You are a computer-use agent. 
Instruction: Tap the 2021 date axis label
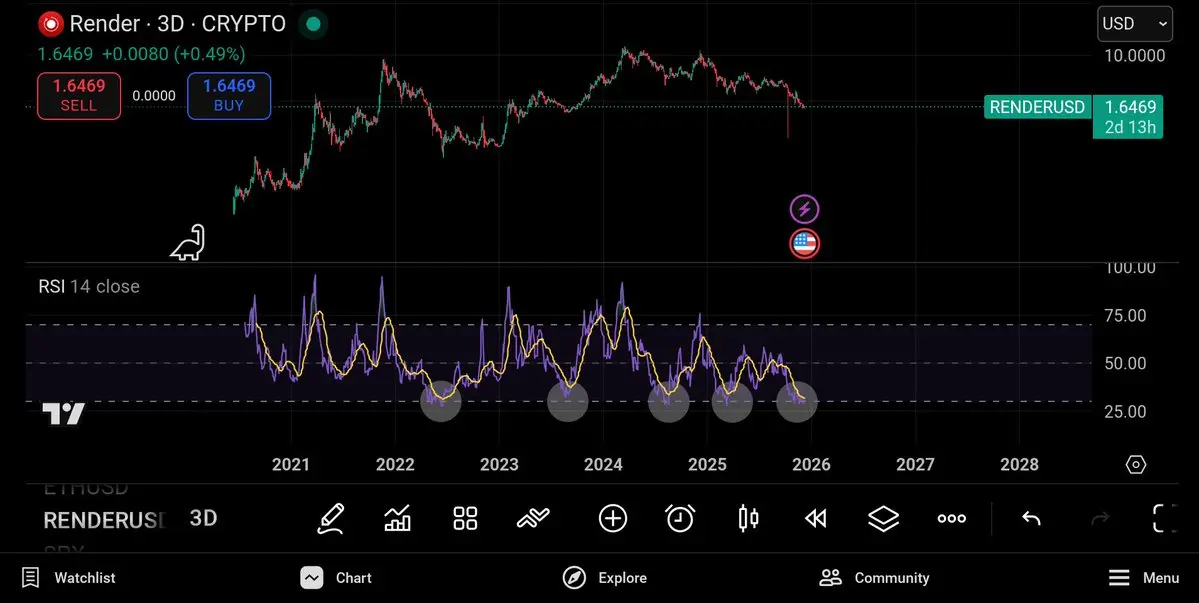coord(291,464)
